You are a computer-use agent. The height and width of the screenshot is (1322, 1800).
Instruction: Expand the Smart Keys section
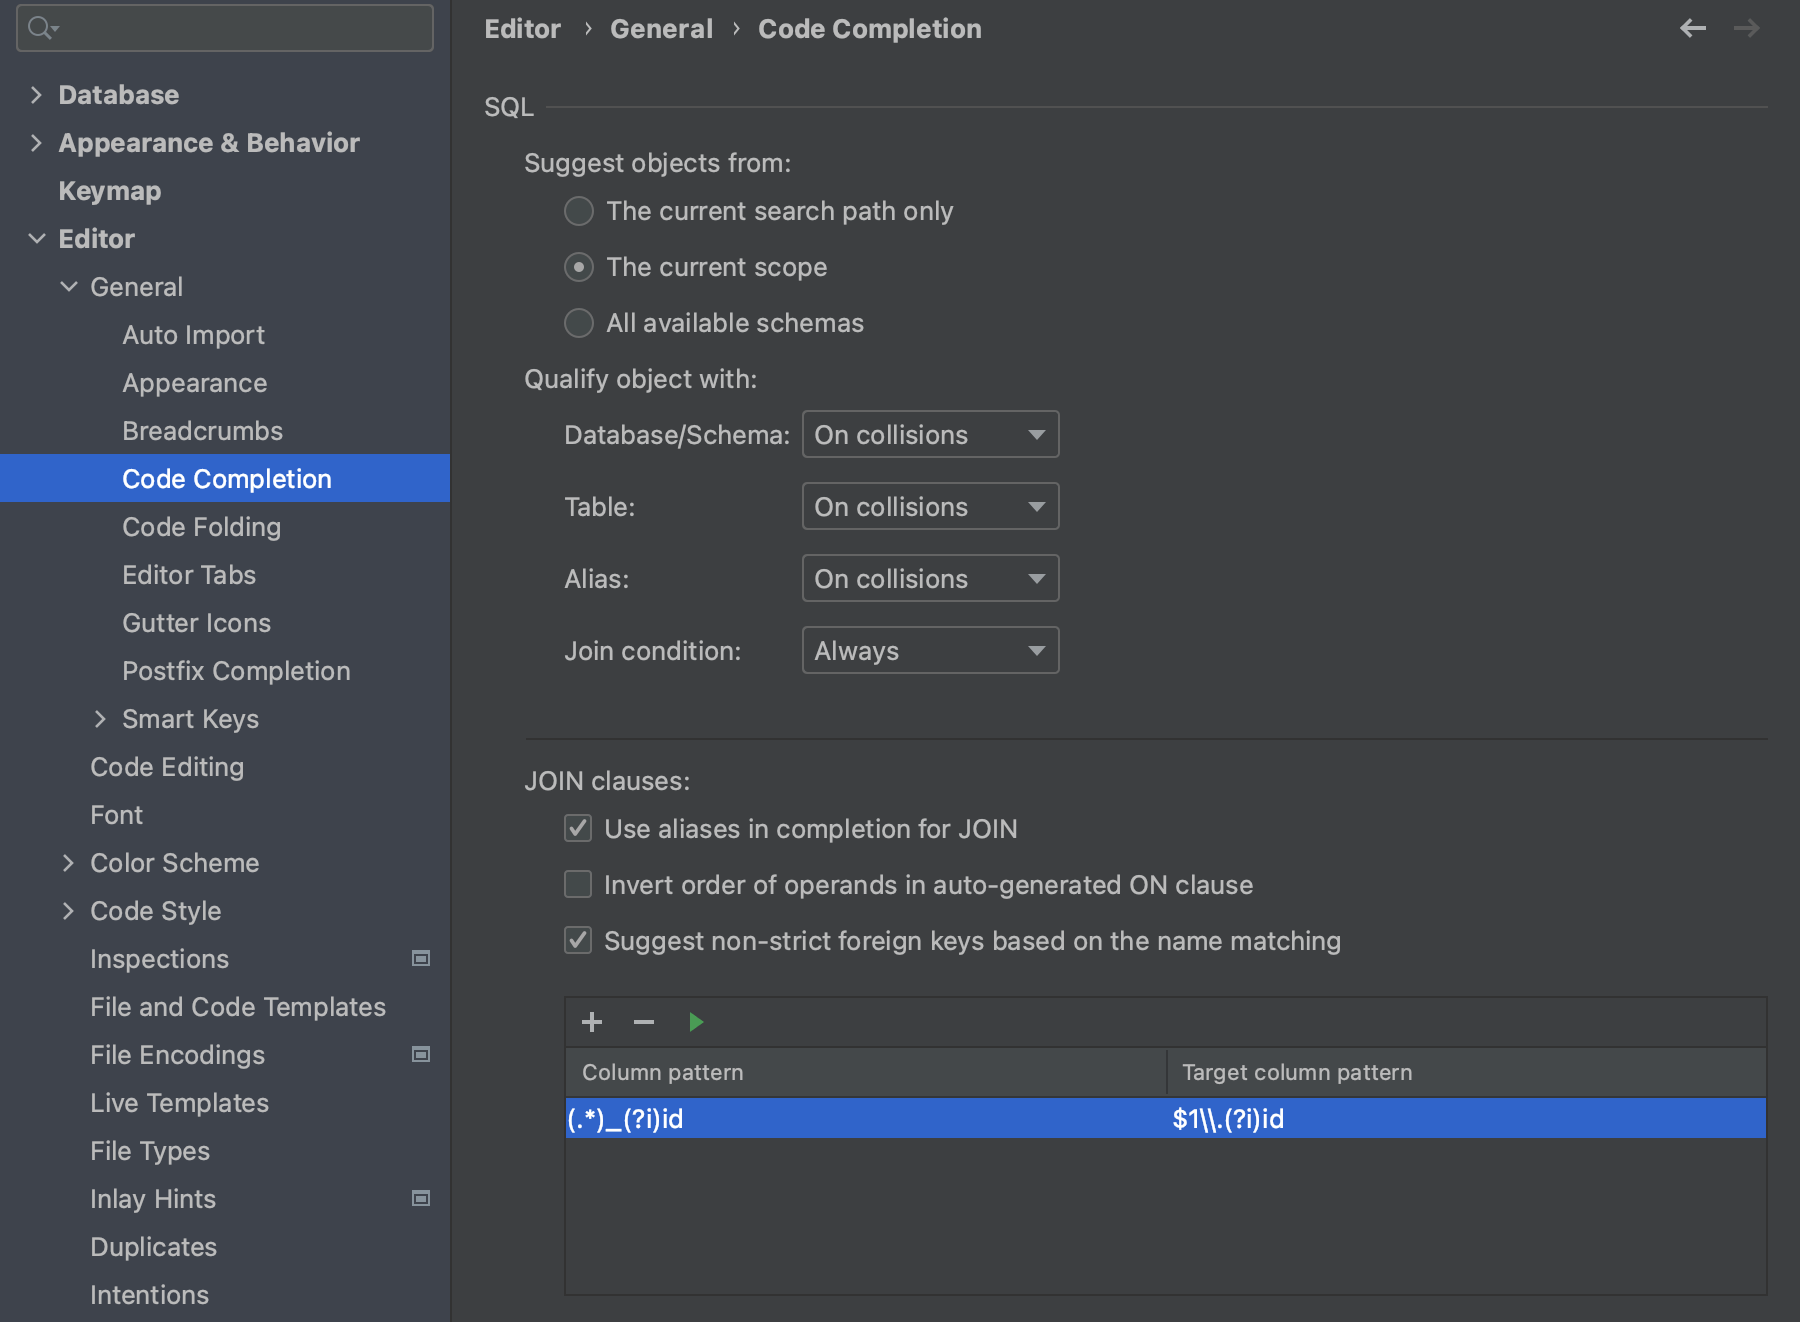[x=101, y=718]
